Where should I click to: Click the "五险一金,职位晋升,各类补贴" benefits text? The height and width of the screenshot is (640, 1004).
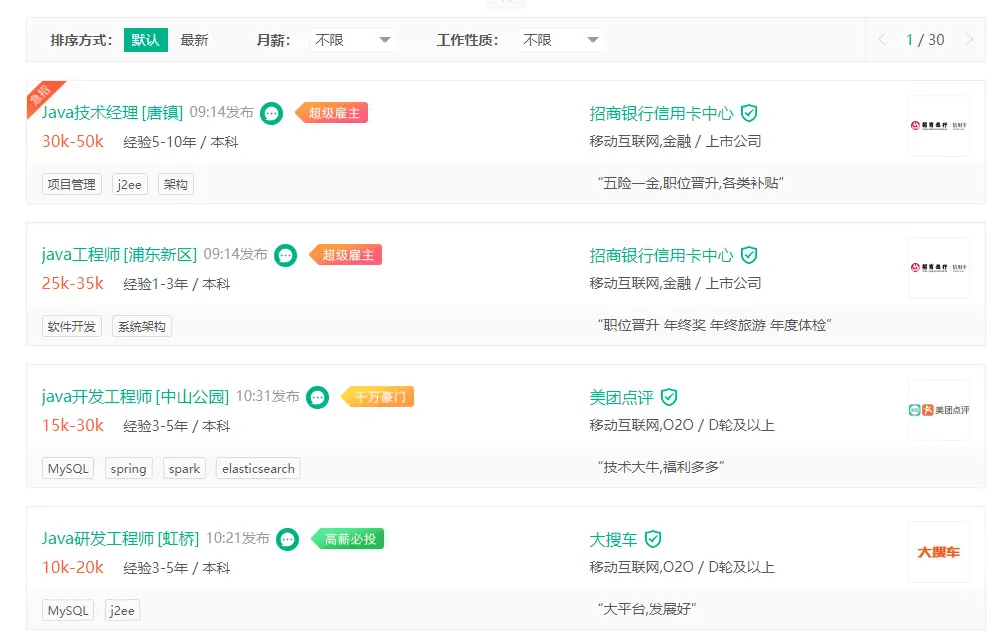tap(691, 184)
